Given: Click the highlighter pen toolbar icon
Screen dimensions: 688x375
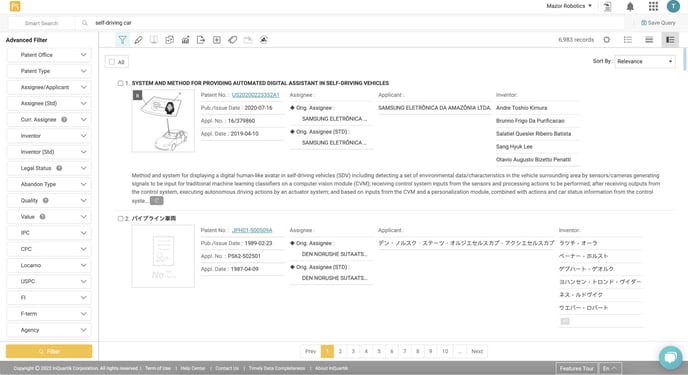Looking at the screenshot, I should [138, 40].
